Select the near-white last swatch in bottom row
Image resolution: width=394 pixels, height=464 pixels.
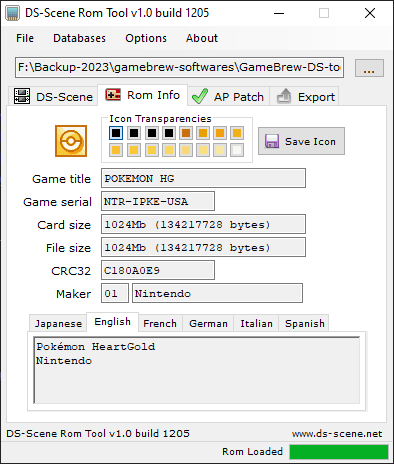237,150
